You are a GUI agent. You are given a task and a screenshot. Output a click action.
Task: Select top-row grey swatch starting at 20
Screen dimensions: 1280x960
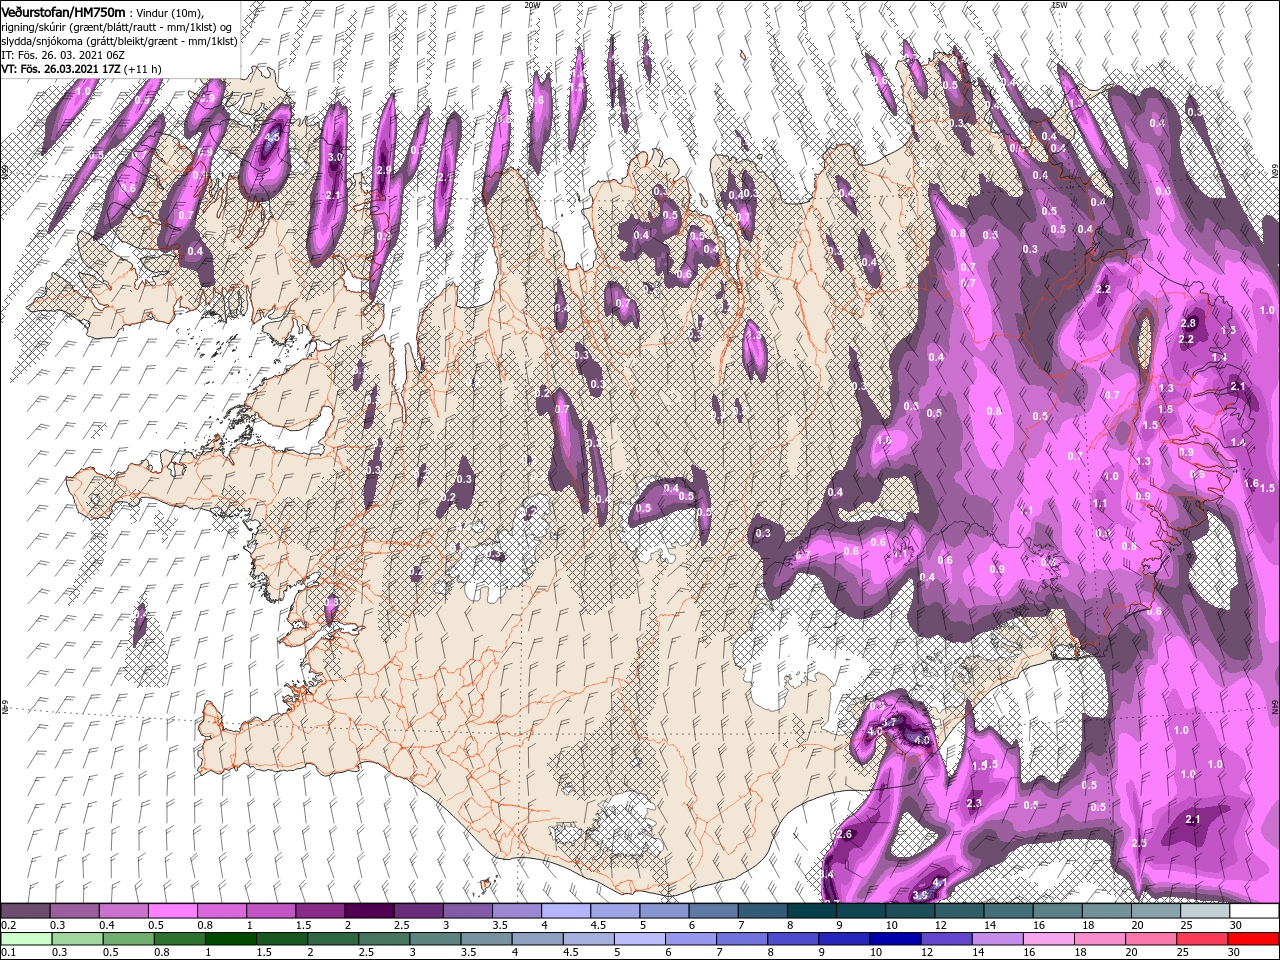[1155, 911]
